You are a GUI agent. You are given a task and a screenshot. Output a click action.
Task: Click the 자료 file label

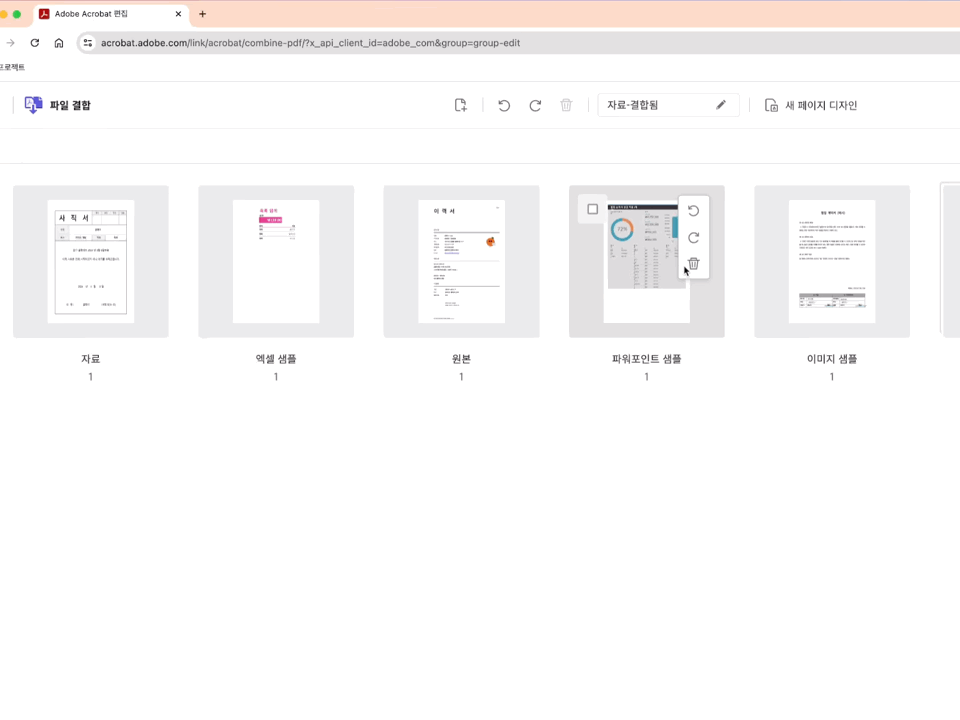click(91, 359)
